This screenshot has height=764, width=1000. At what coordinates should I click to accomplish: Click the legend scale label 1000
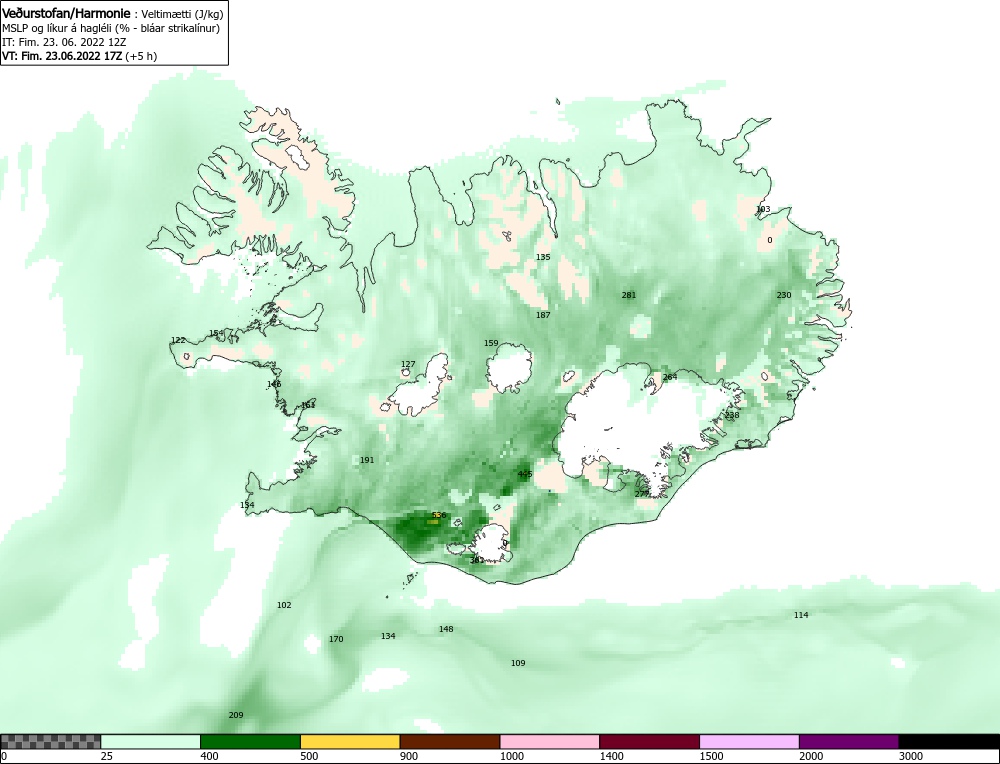pos(511,756)
